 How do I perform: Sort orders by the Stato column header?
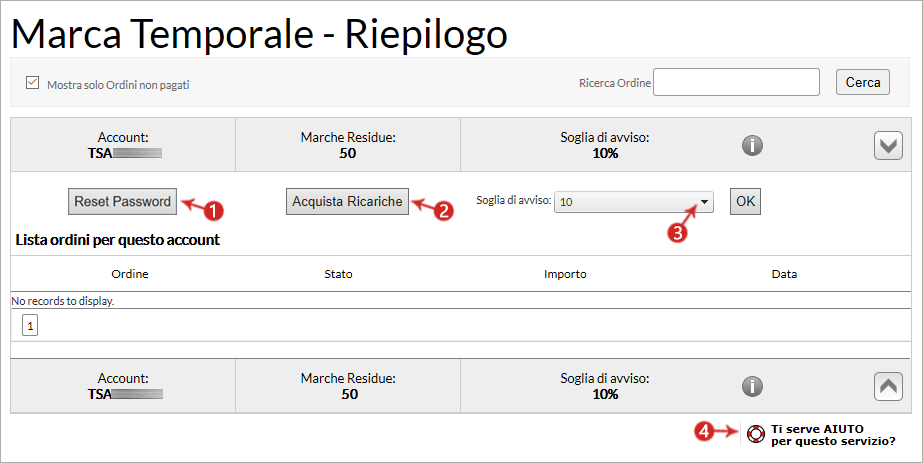[338, 274]
